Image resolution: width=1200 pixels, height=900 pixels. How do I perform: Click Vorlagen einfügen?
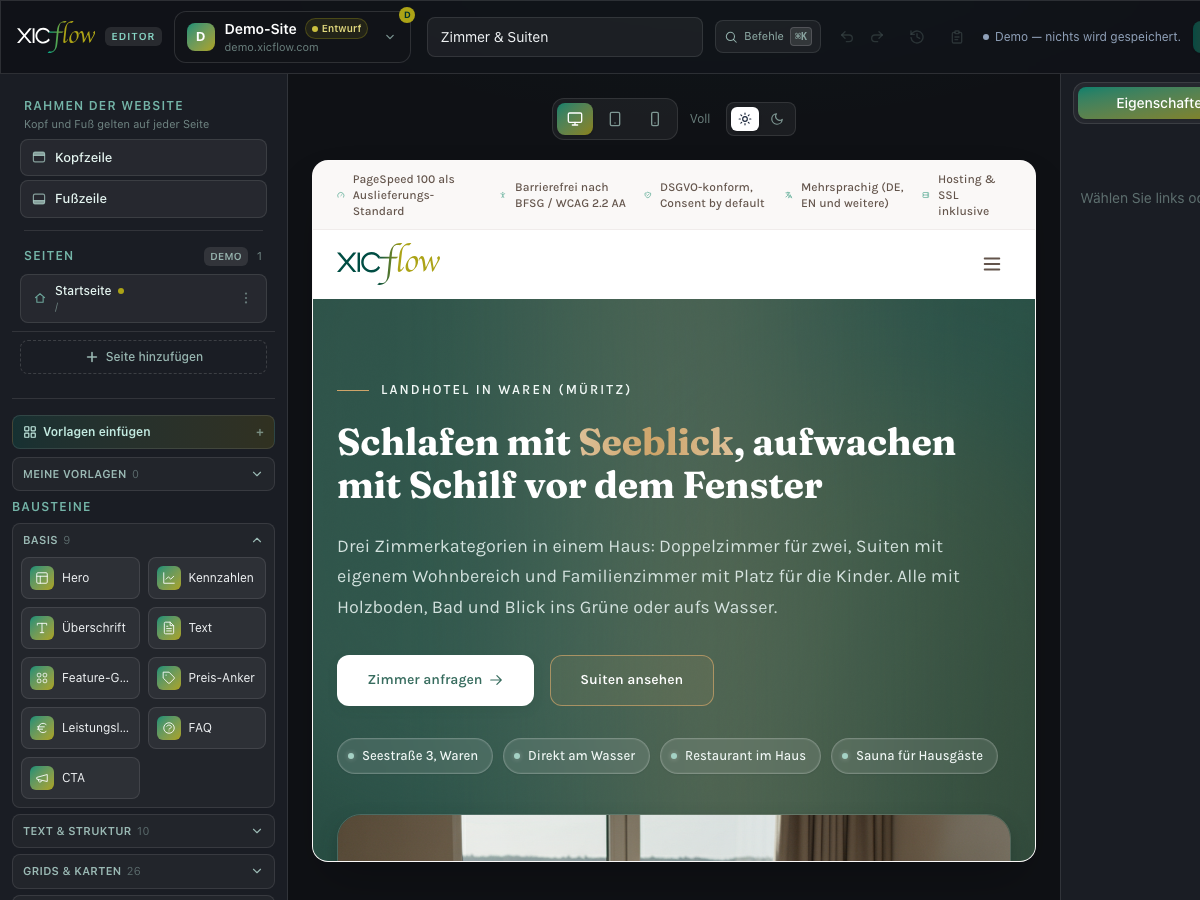(x=143, y=432)
